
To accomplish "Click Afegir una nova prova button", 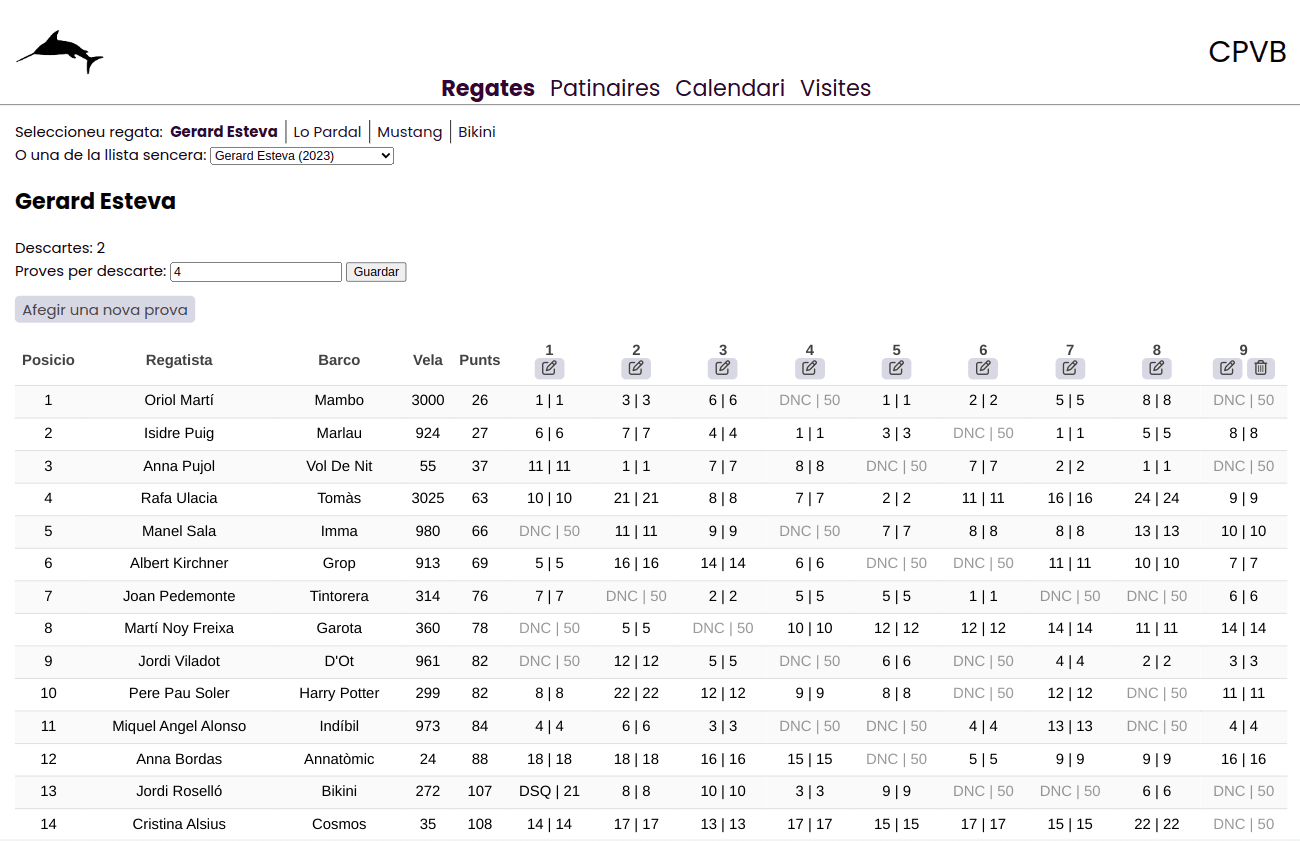I will tap(105, 310).
